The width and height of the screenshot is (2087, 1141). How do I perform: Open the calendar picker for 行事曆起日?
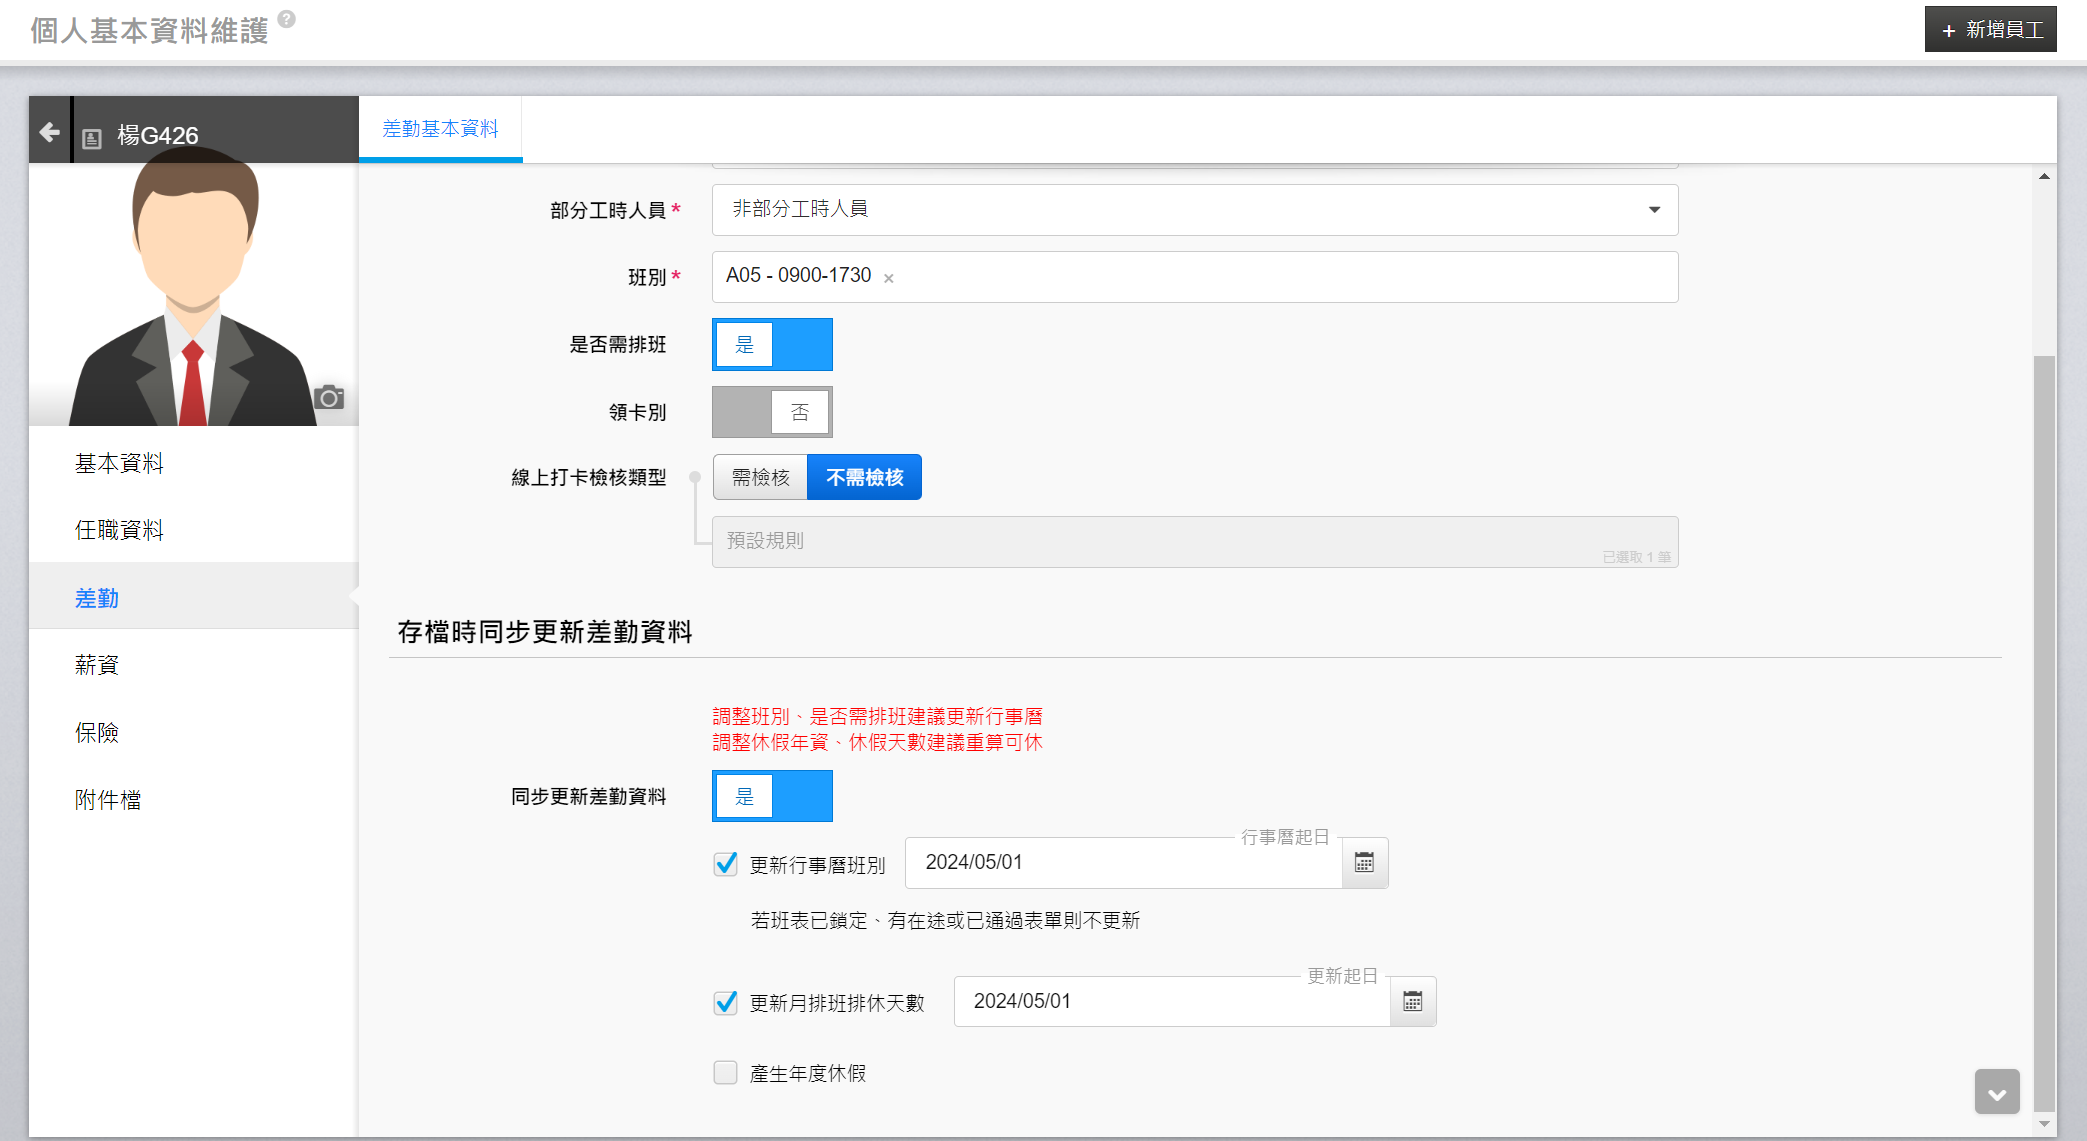[x=1364, y=862]
